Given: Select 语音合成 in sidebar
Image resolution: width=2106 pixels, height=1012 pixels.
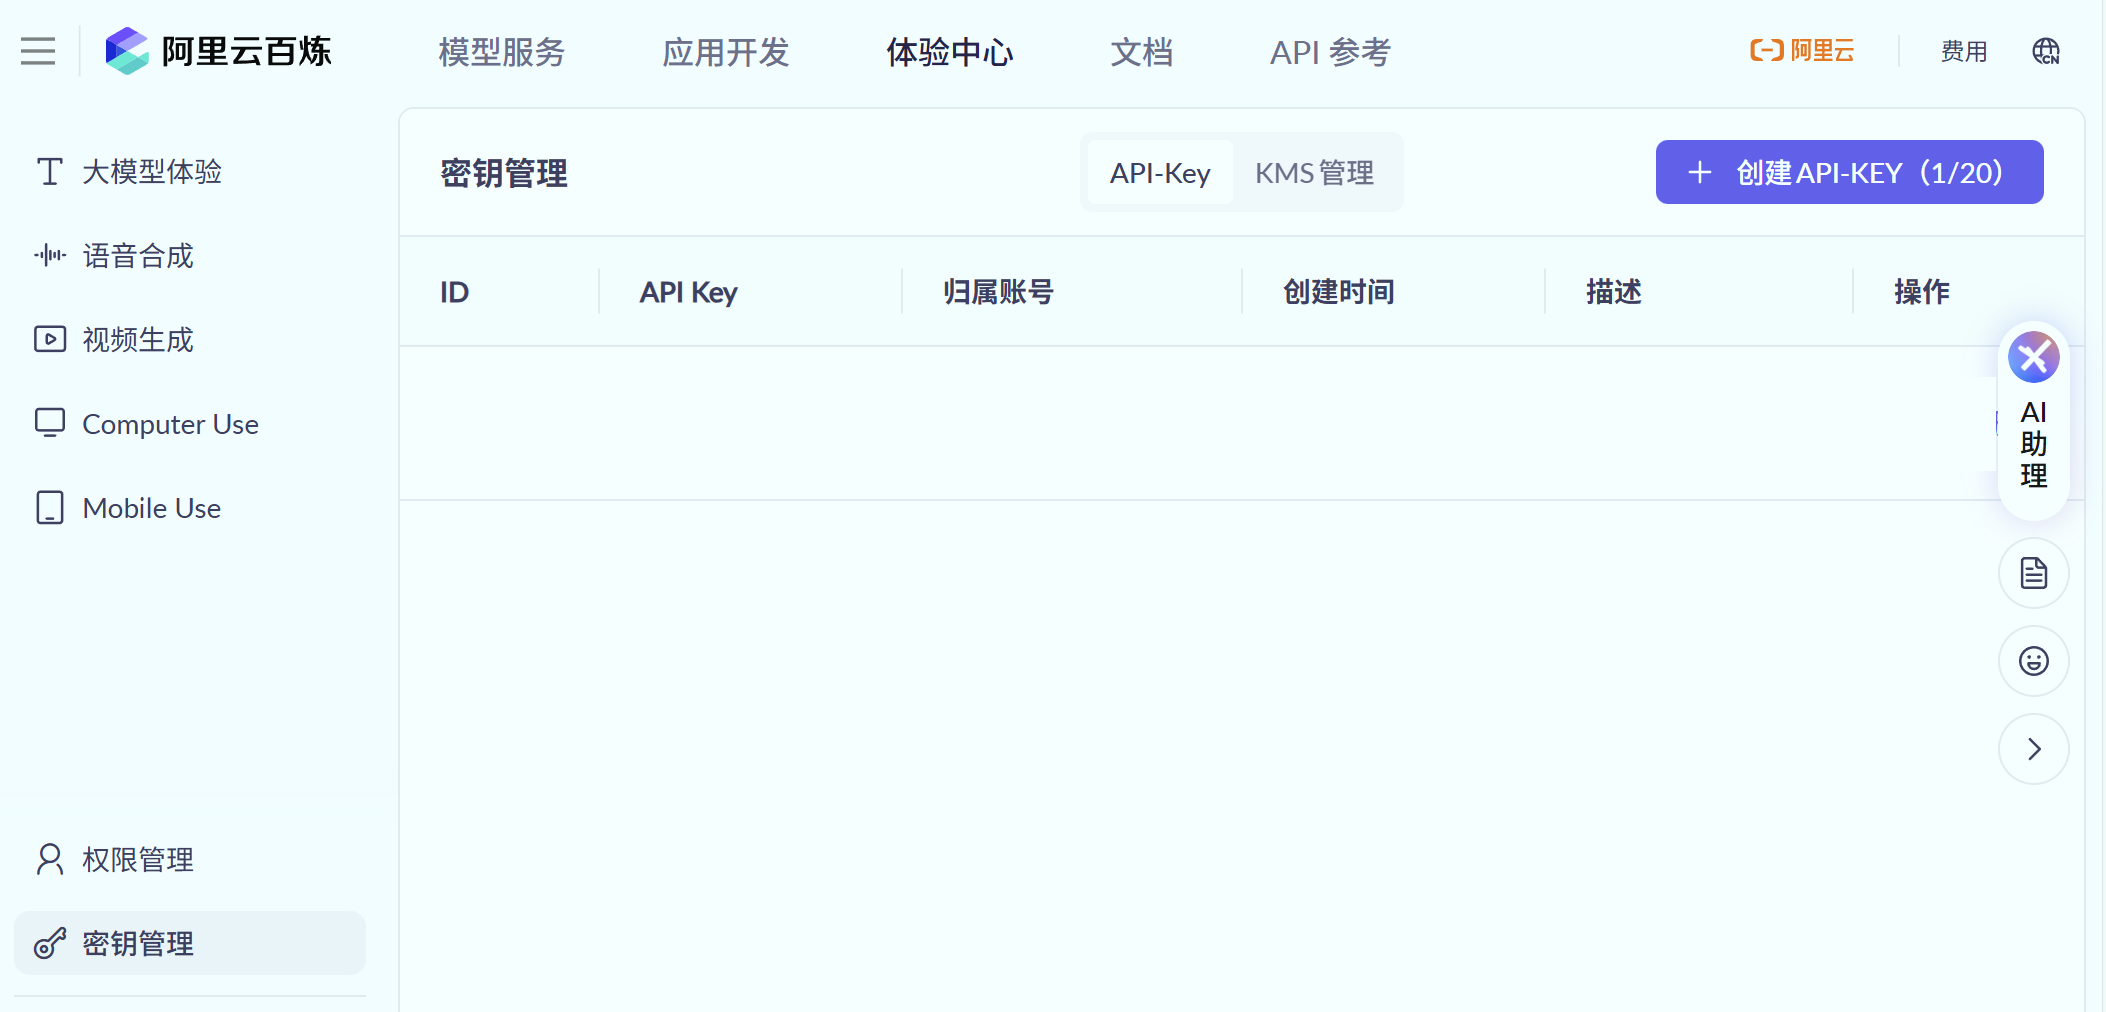Looking at the screenshot, I should [190, 256].
